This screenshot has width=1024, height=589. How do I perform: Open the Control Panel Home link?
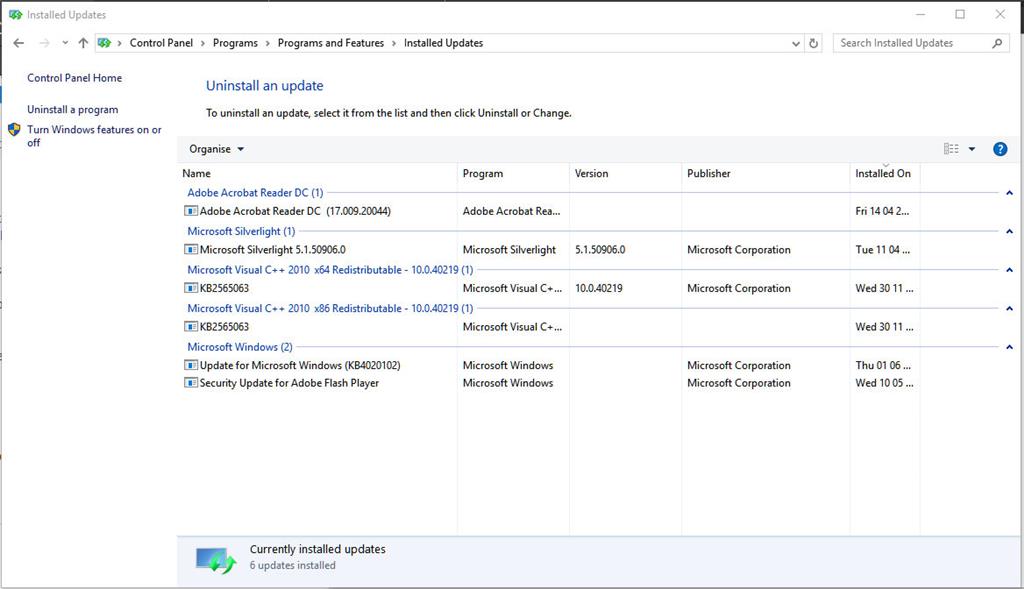[74, 78]
